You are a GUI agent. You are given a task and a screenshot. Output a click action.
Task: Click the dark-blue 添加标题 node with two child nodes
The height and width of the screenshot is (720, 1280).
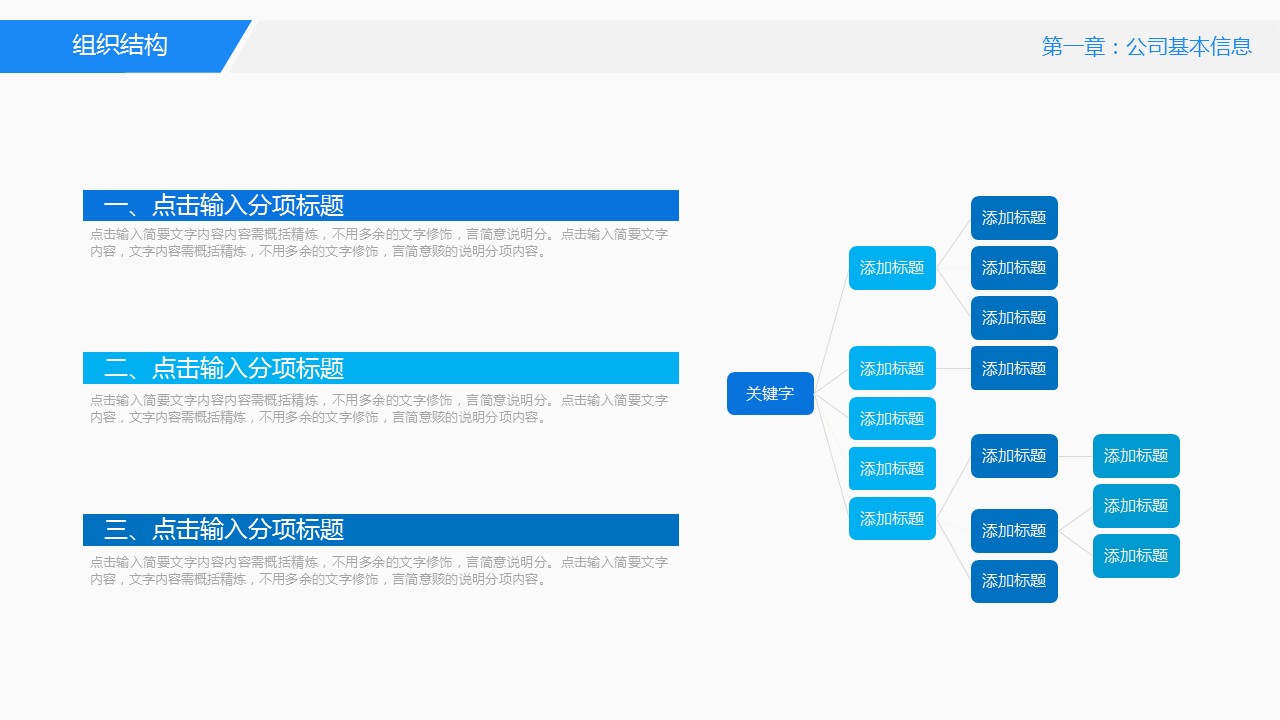point(1014,531)
